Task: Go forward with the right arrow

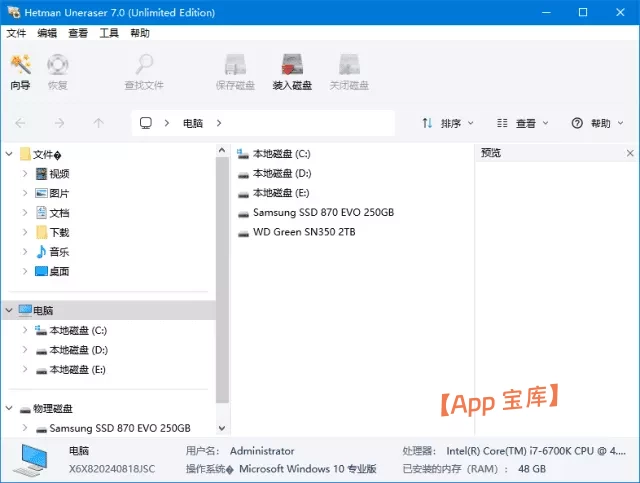Action: point(60,123)
